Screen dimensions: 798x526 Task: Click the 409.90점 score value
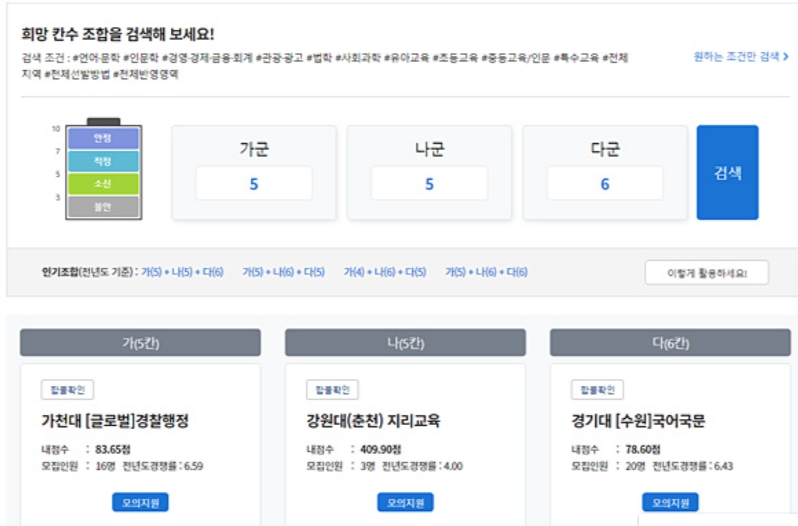click(381, 449)
